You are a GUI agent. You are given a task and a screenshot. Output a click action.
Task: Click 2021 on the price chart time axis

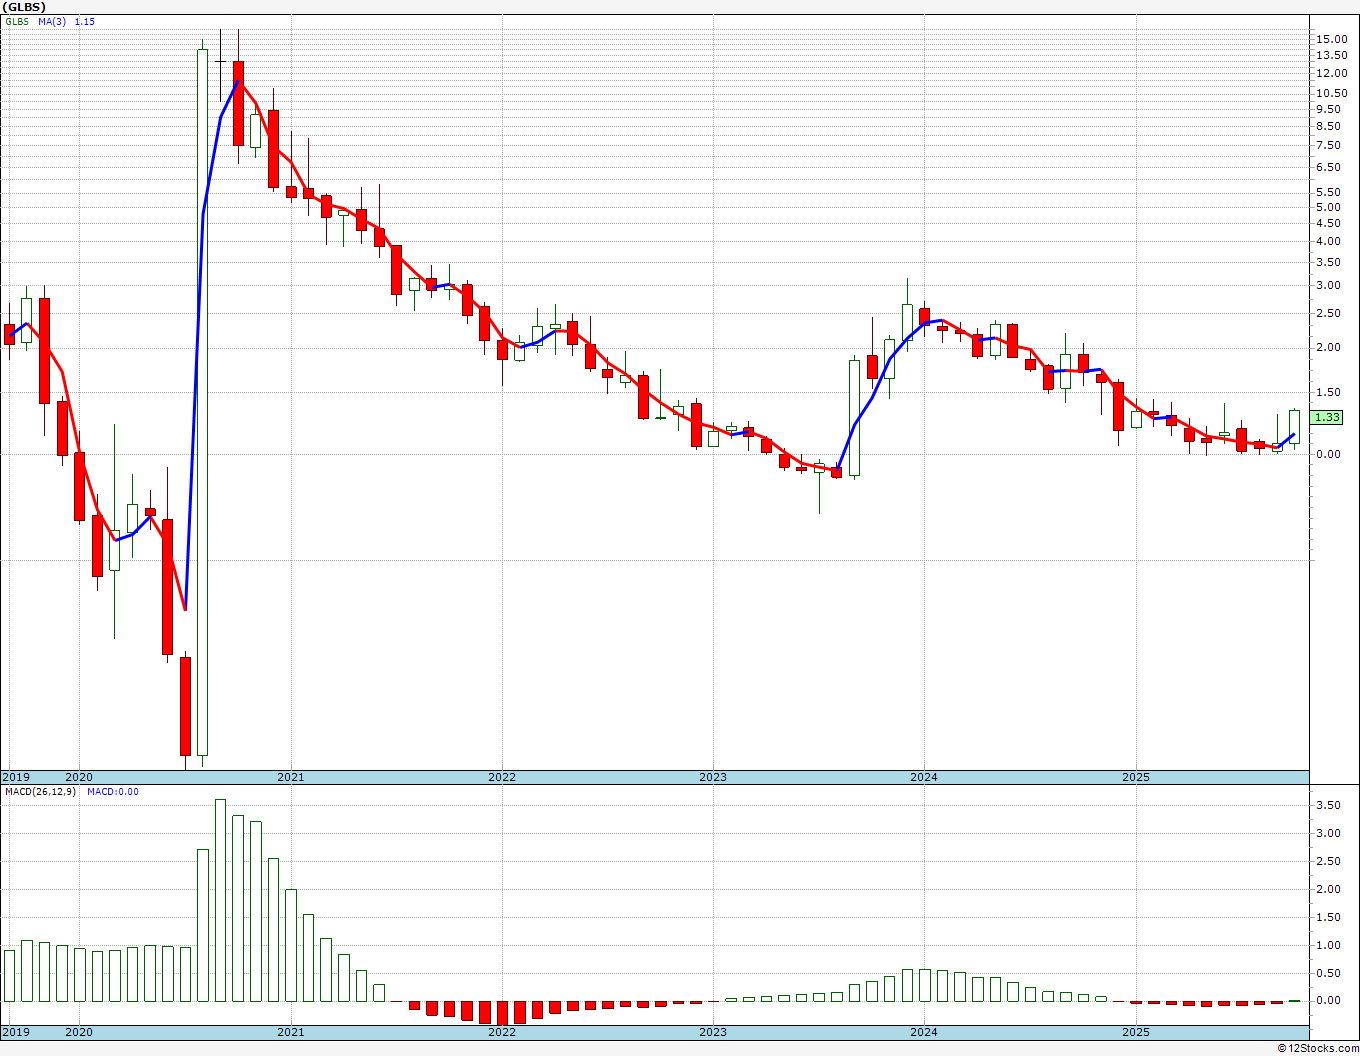(290, 777)
